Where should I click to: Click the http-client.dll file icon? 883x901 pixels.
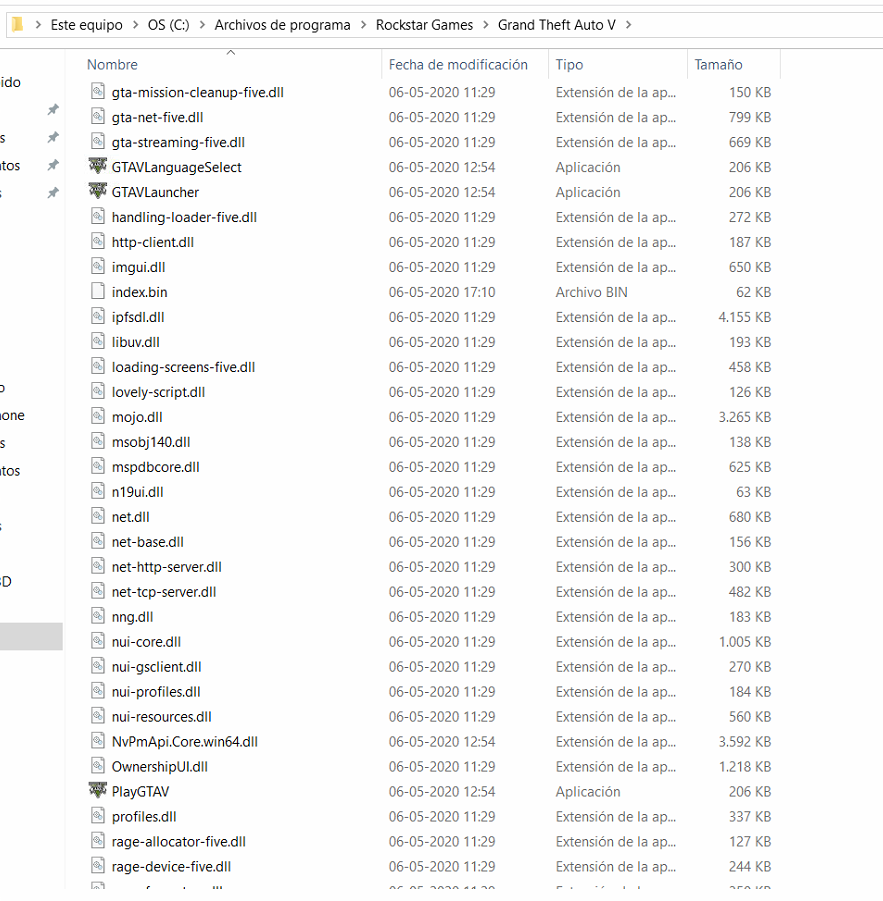tap(98, 241)
